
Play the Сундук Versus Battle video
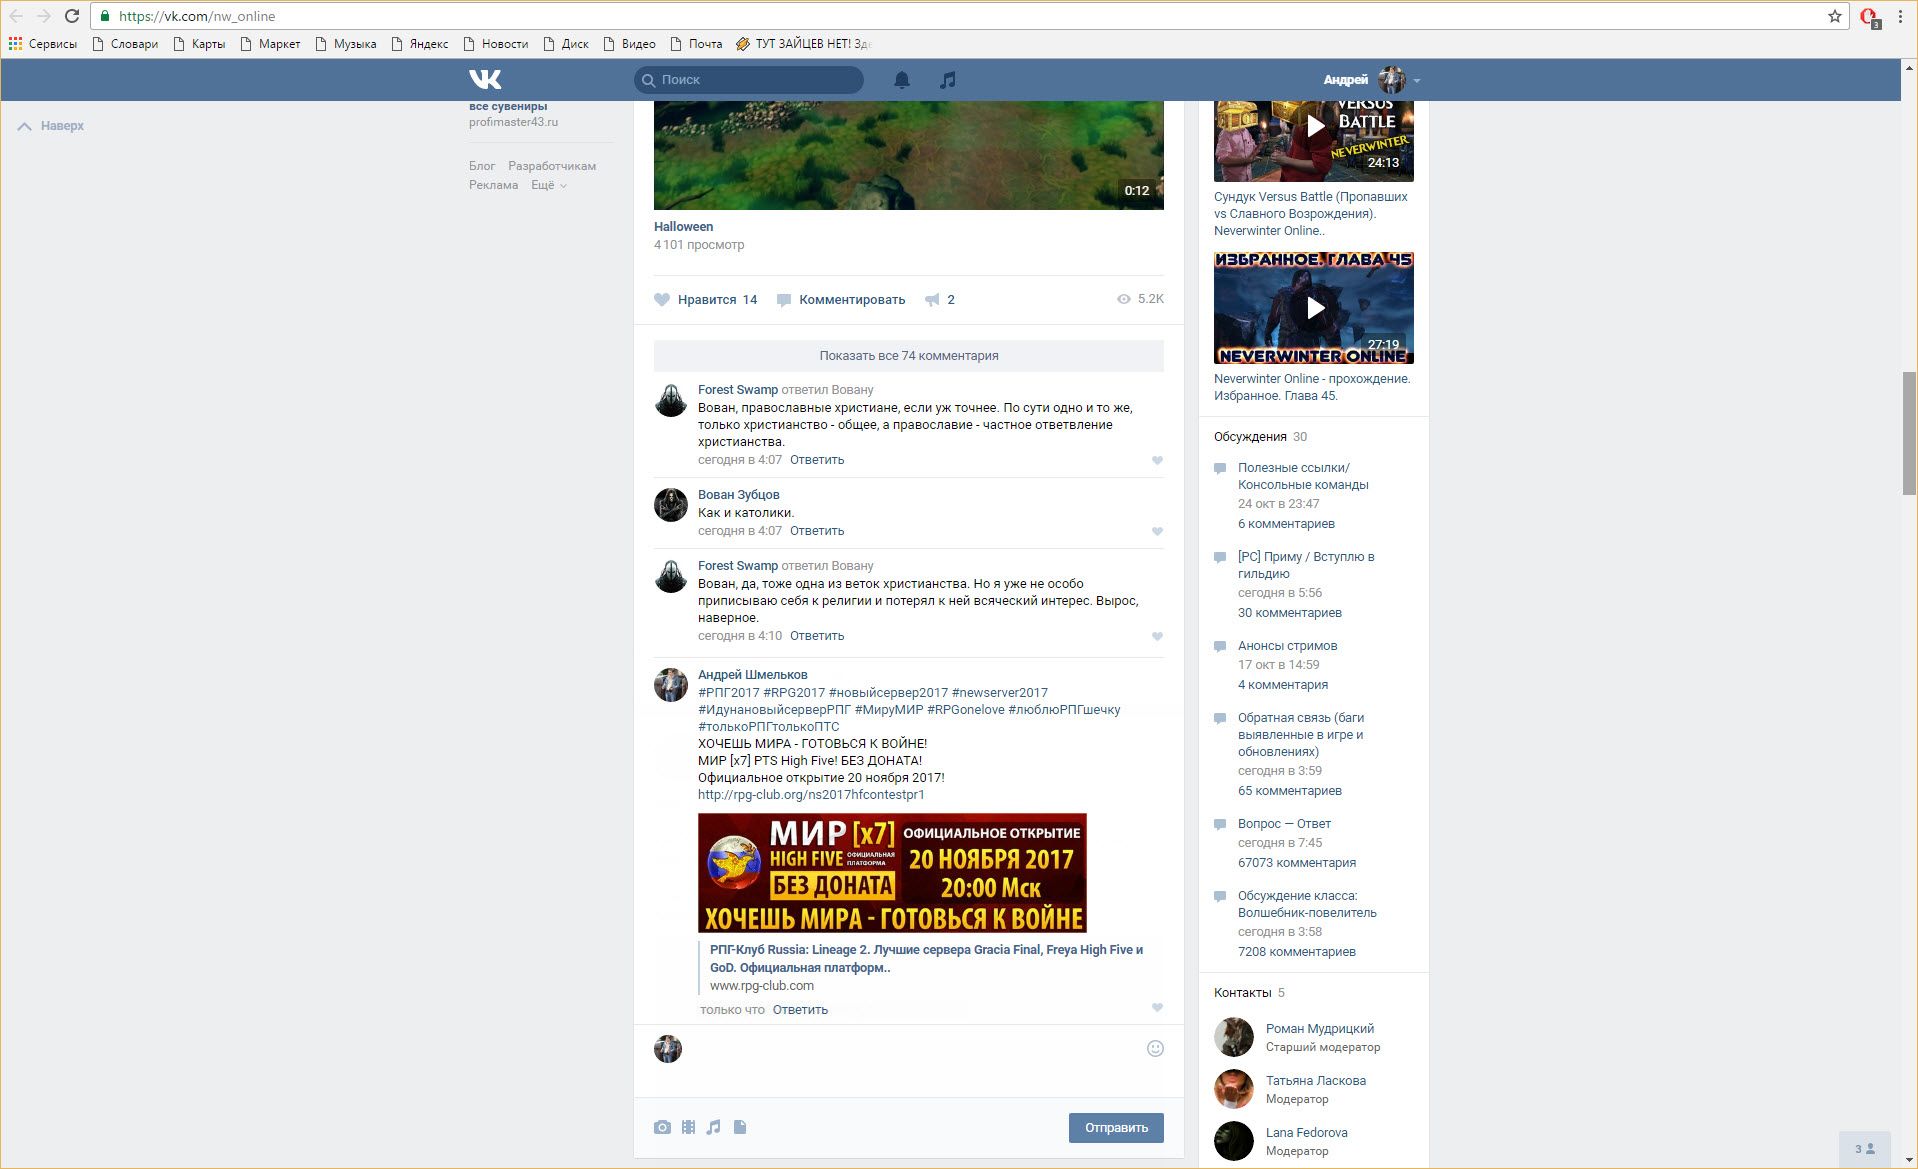coord(1314,141)
